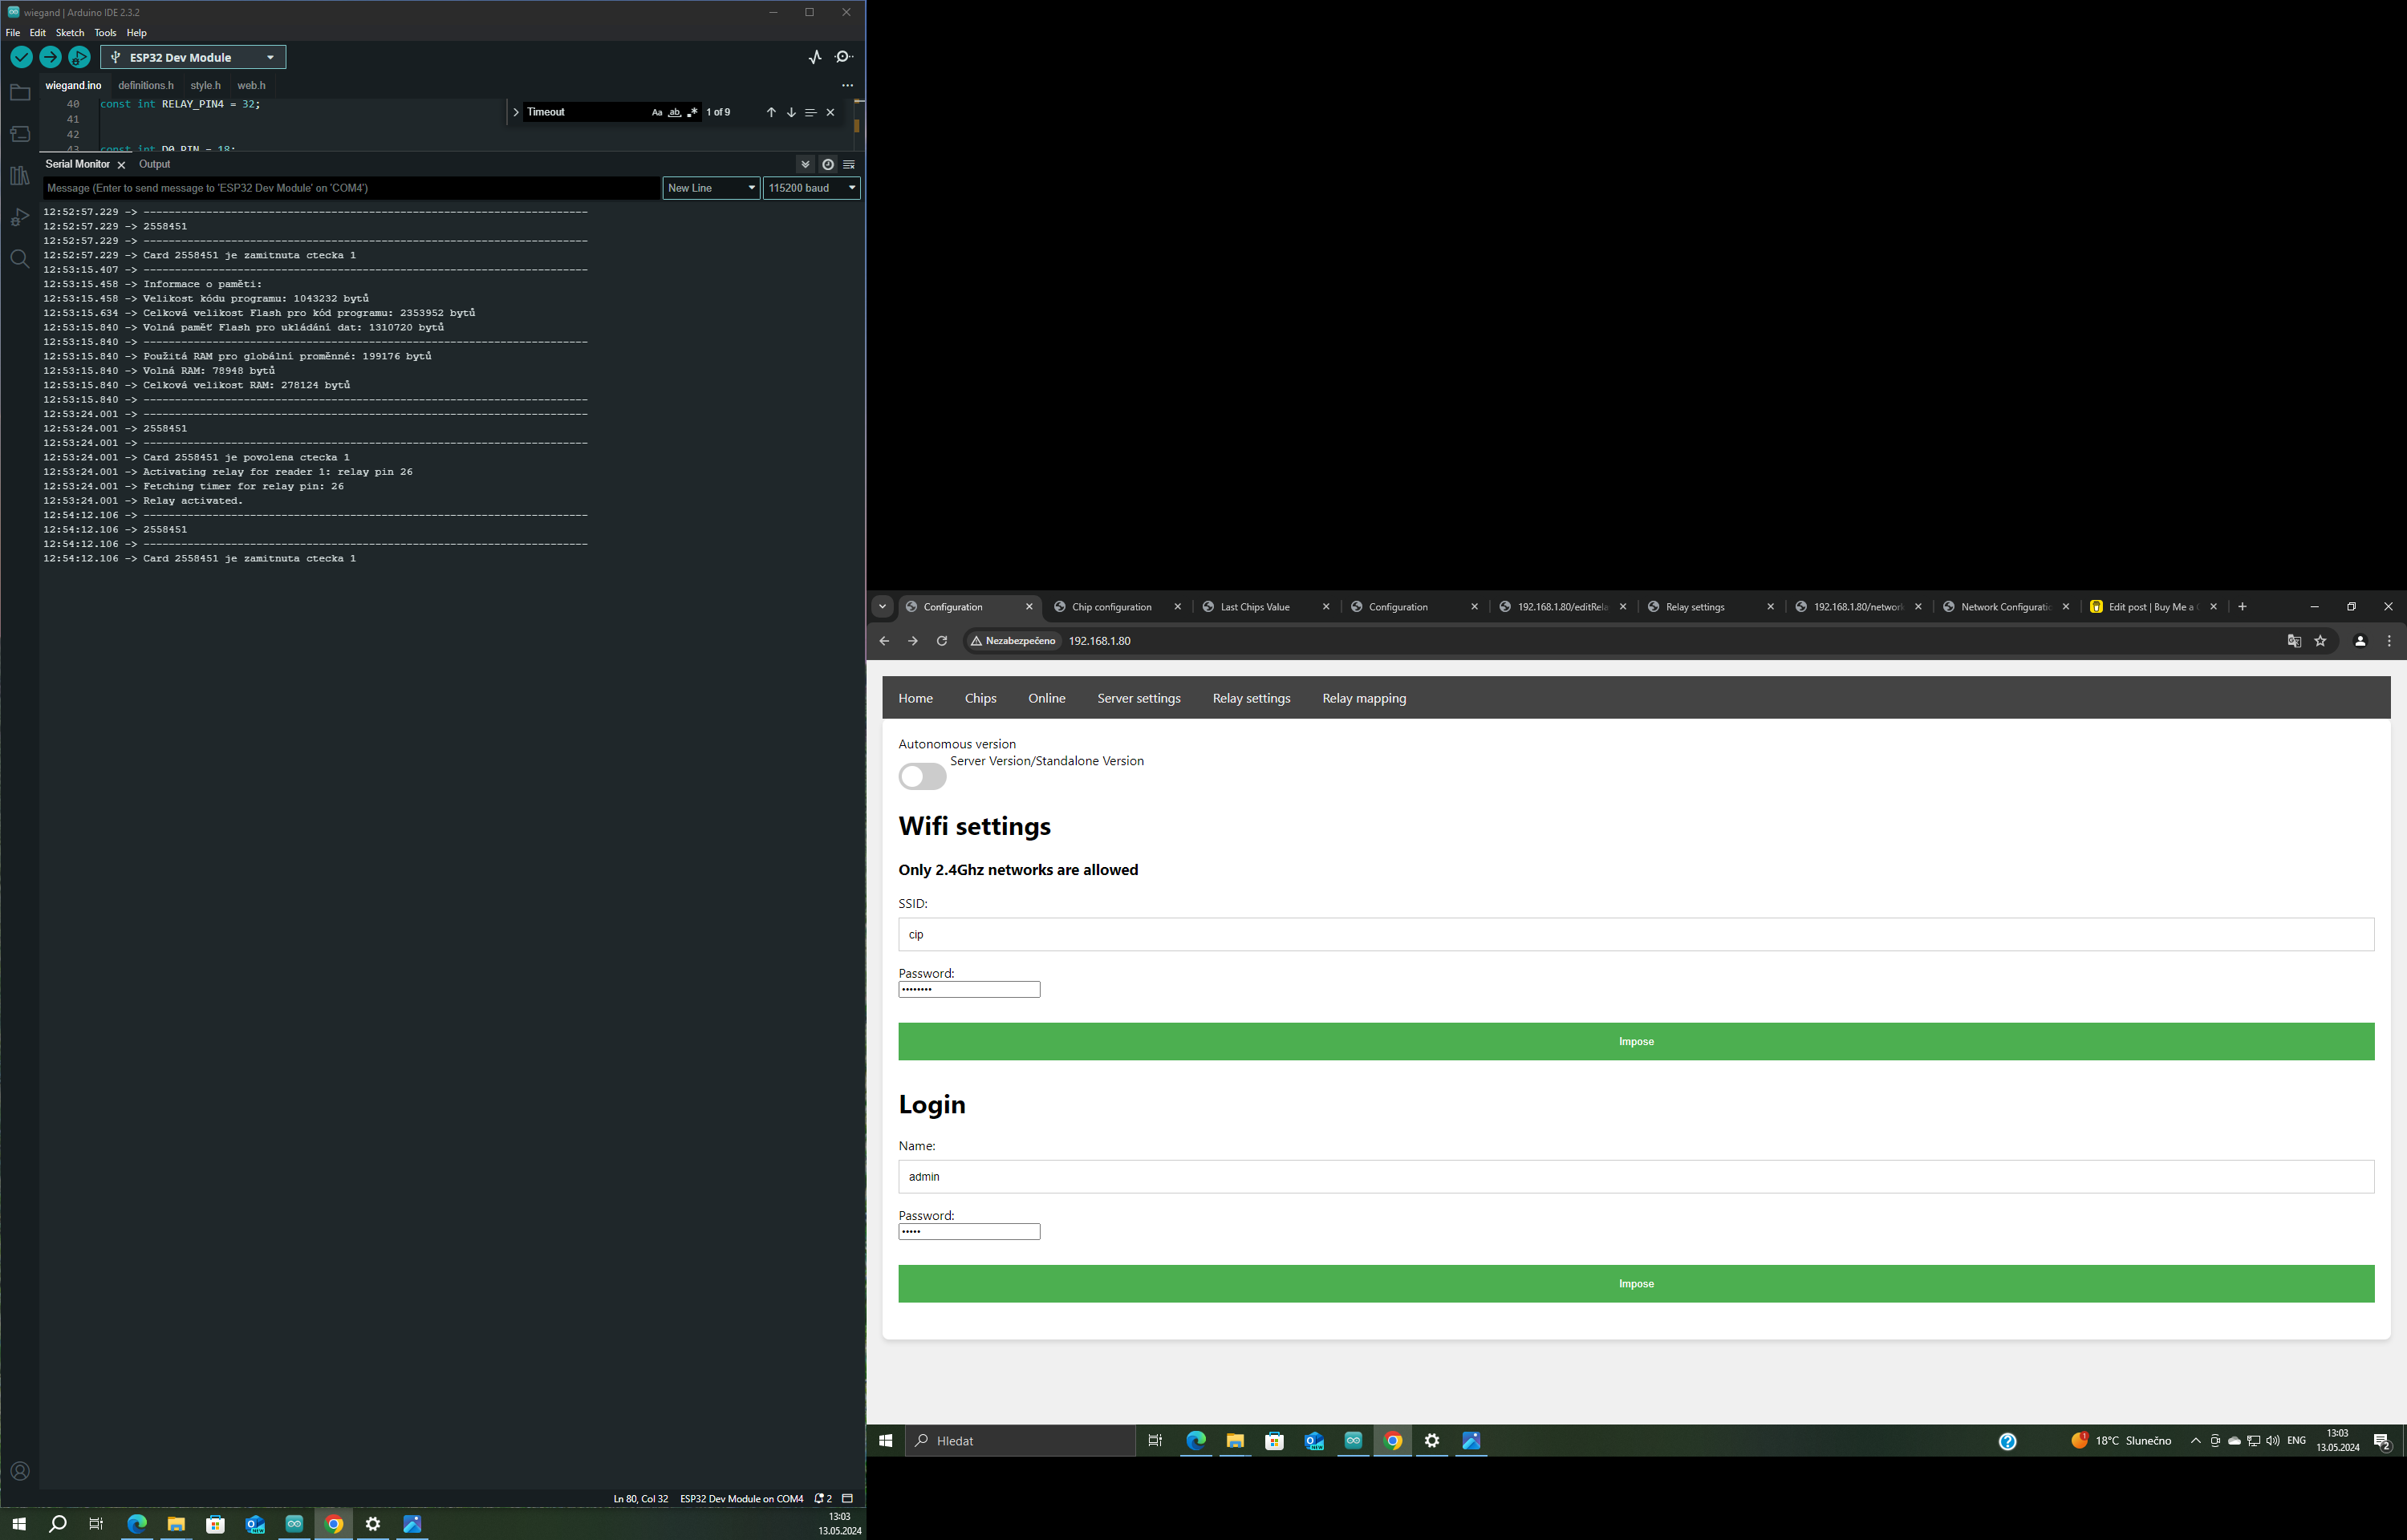The image size is (2407, 1540).
Task: Open a new Chrome tab
Action: tap(2242, 607)
